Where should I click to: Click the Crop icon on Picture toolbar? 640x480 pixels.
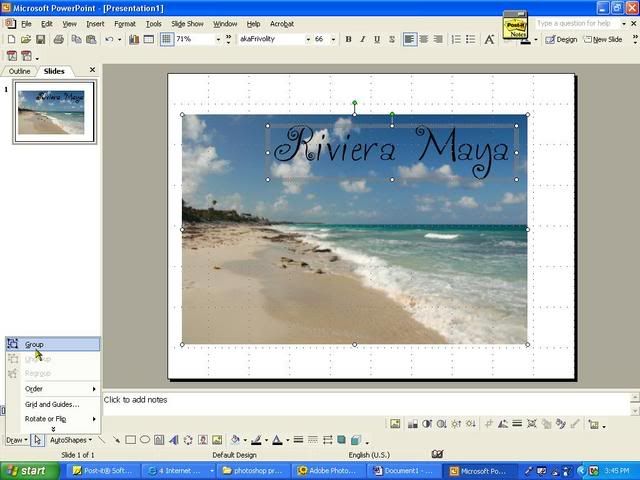pos(489,424)
